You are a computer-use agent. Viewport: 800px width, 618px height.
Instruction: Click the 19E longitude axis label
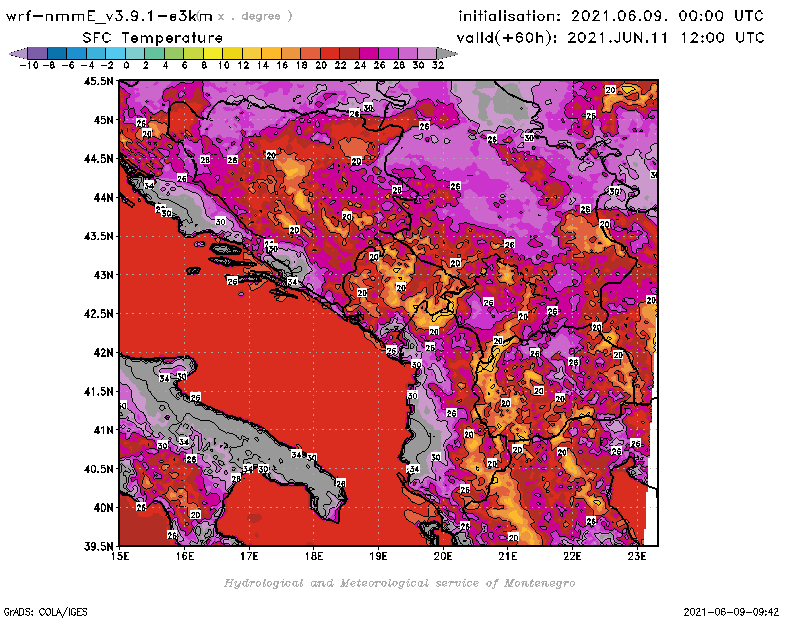(378, 556)
